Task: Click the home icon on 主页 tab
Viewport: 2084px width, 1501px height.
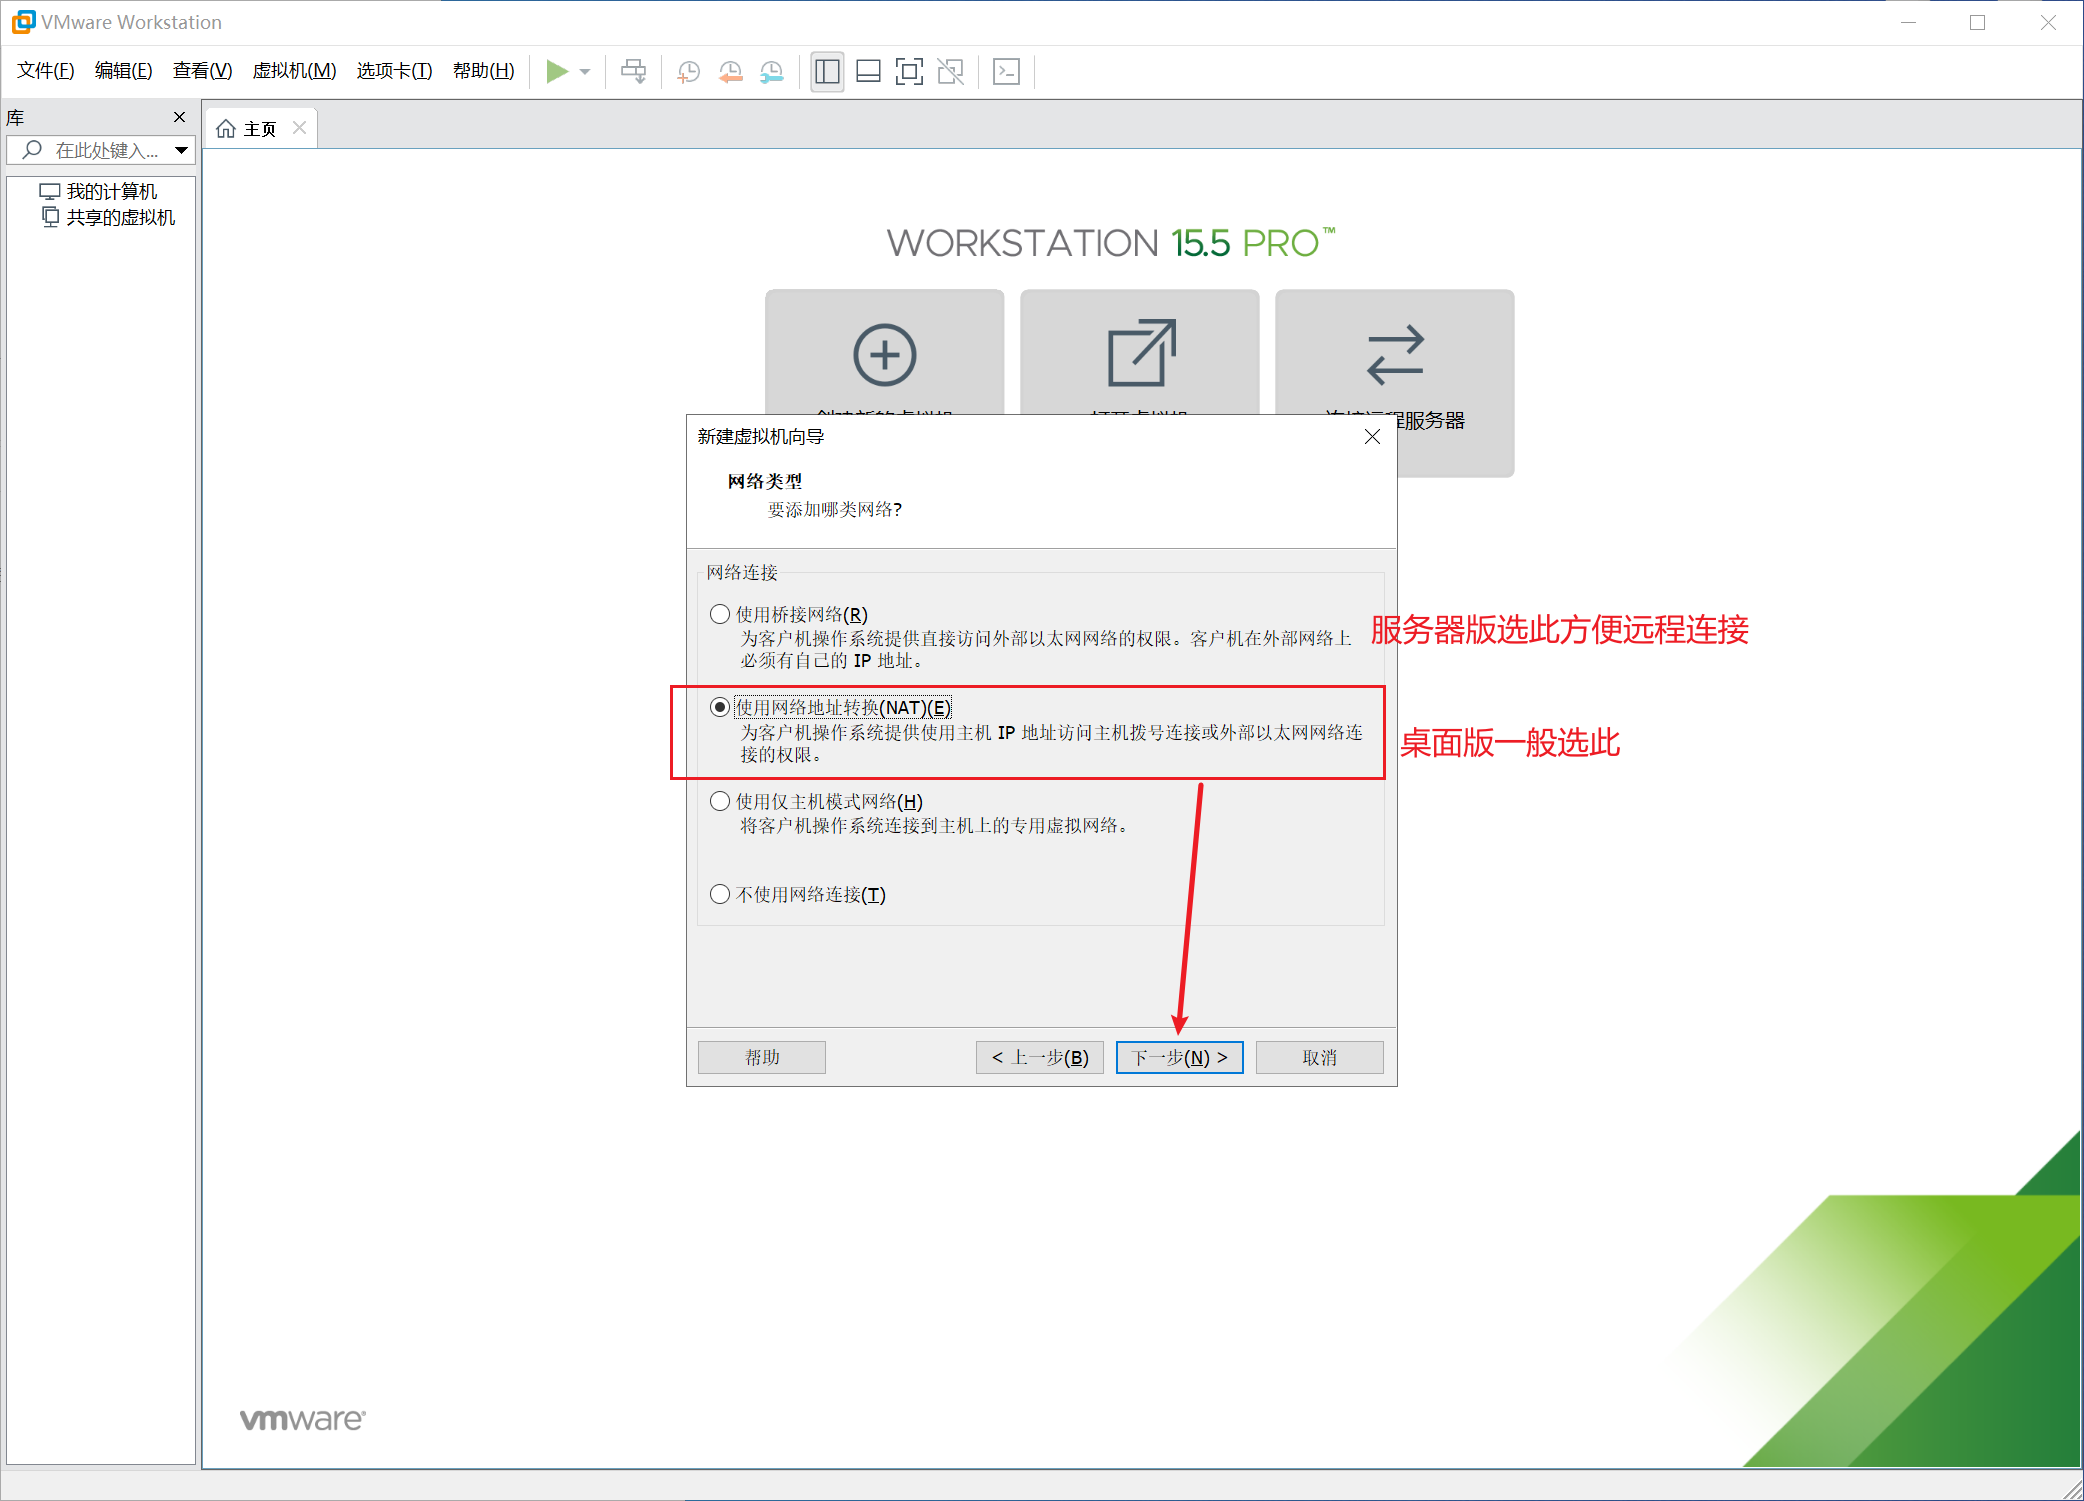Action: point(226,129)
